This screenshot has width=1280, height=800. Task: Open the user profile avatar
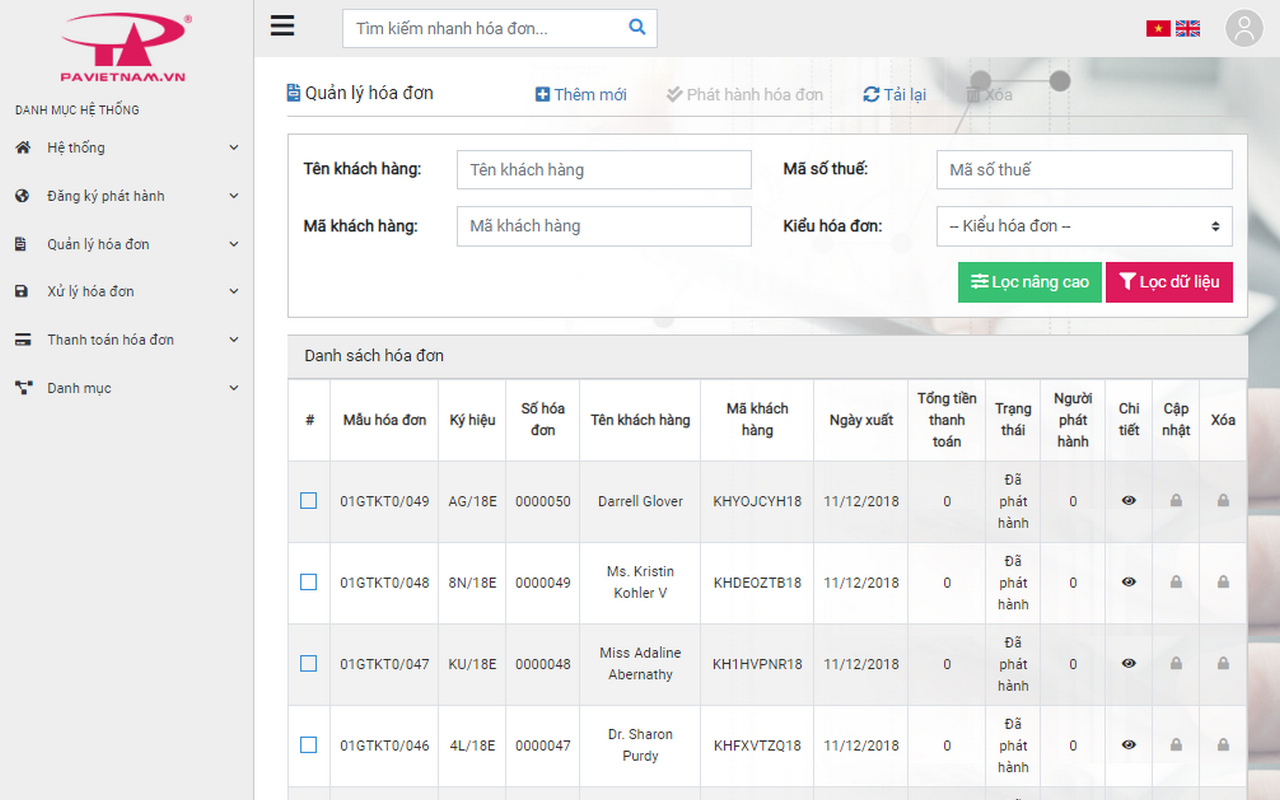[x=1244, y=28]
